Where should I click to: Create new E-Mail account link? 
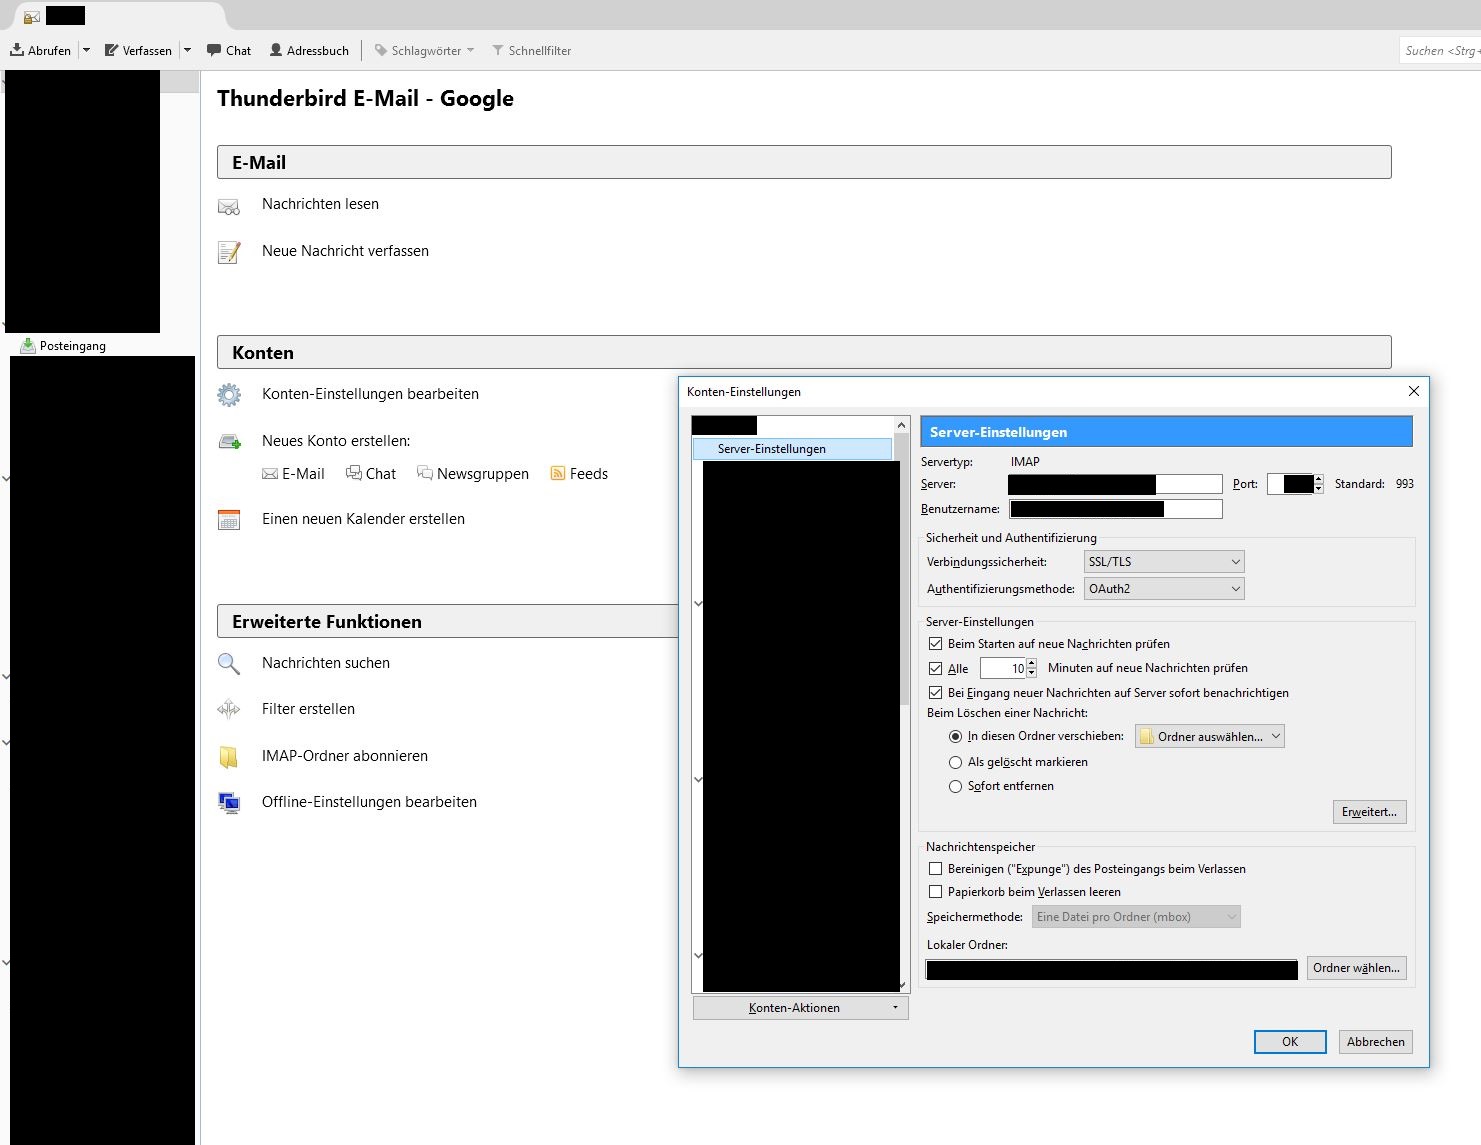[293, 474]
